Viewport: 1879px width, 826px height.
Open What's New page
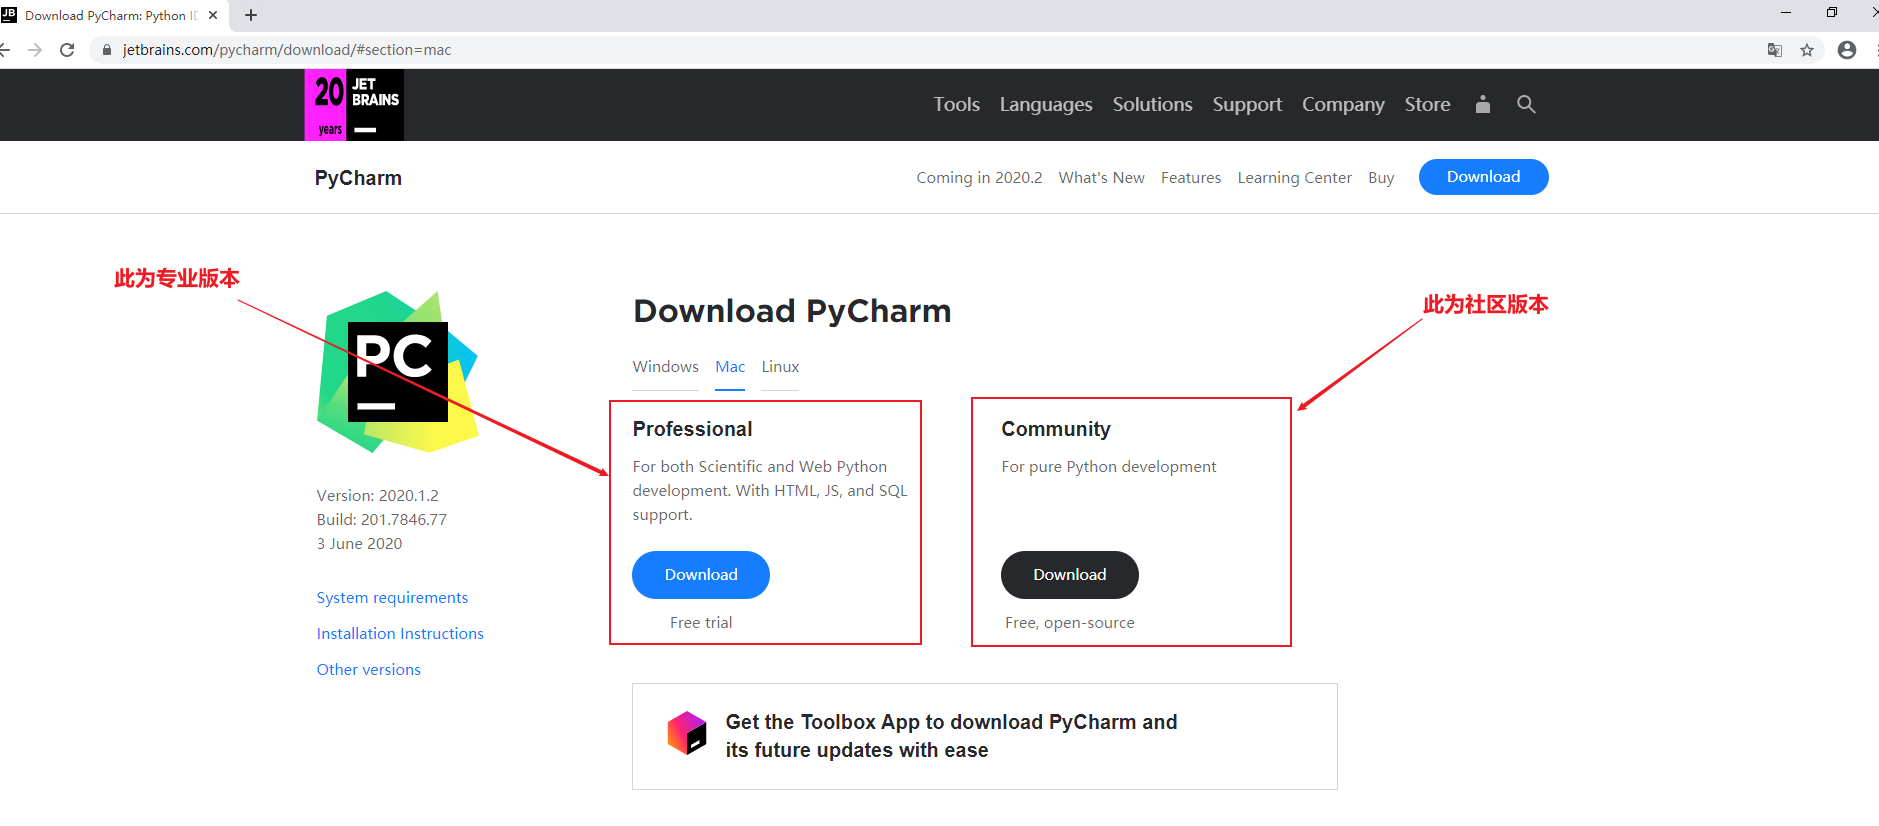click(1101, 178)
